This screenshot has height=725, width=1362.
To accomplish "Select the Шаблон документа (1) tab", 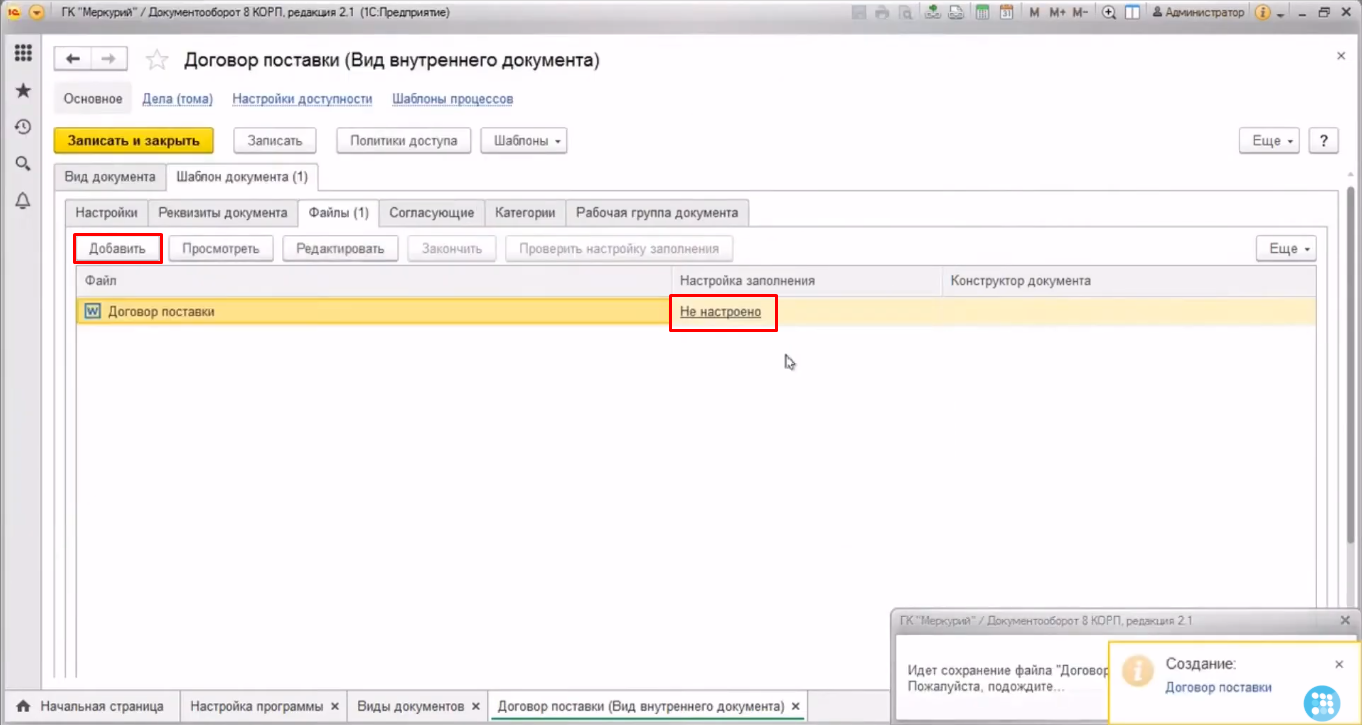I will pyautogui.click(x=242, y=177).
